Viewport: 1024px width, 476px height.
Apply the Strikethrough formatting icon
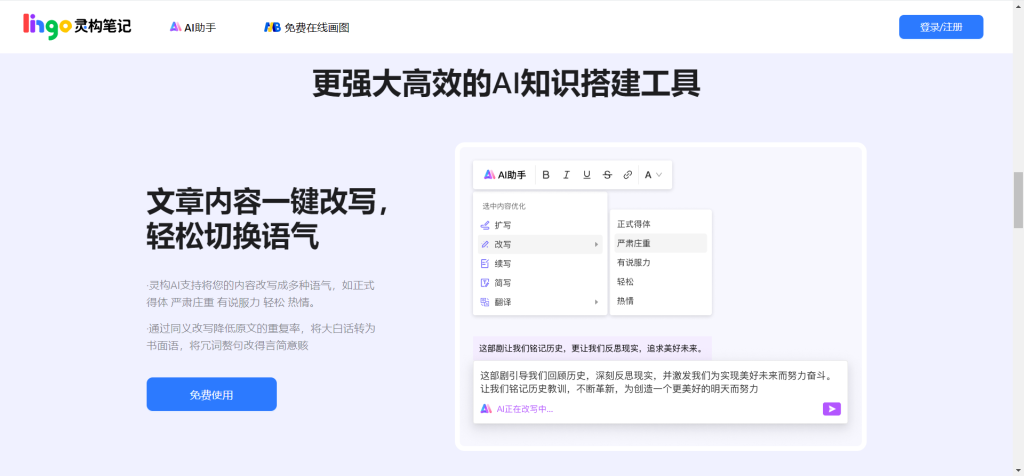click(607, 175)
